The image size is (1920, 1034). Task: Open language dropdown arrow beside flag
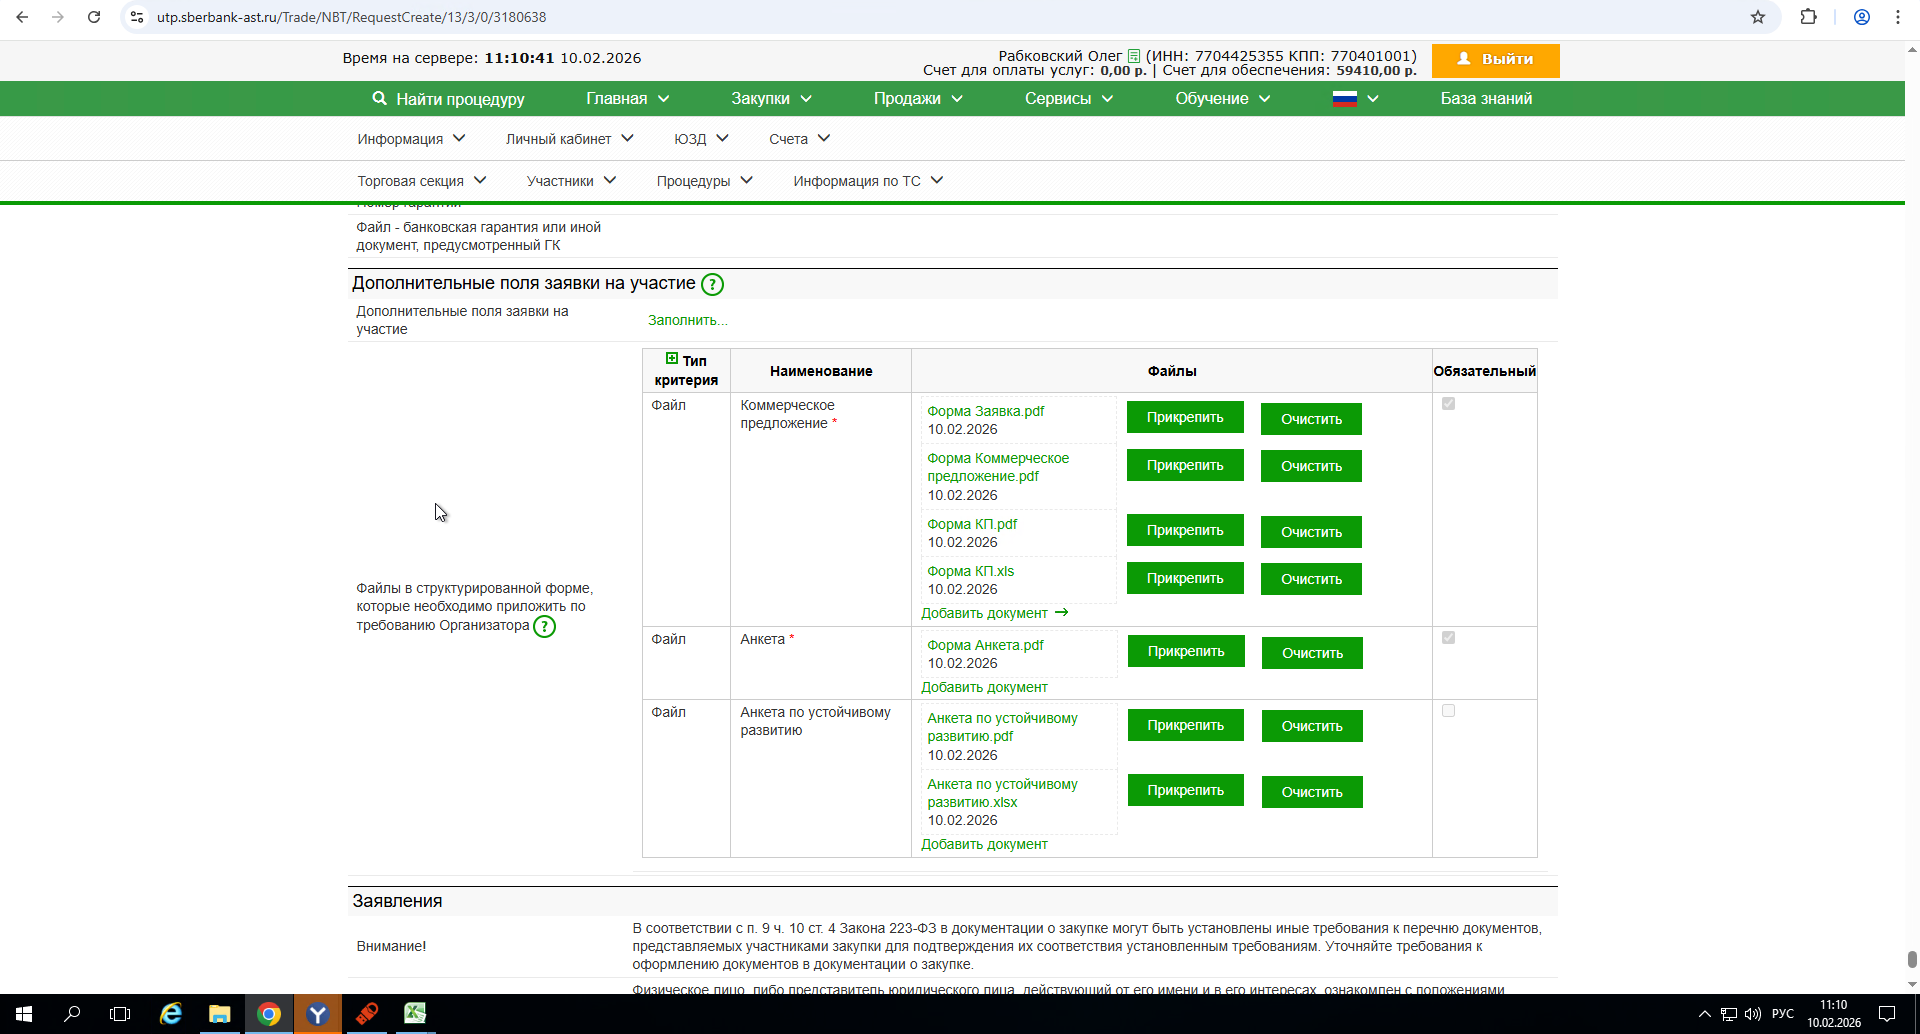click(x=1373, y=99)
